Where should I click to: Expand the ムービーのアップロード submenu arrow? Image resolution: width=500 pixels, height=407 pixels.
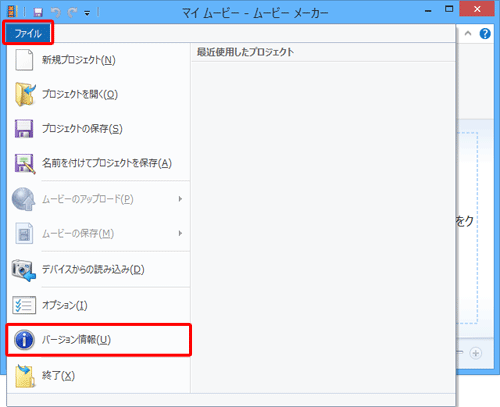[x=180, y=199]
